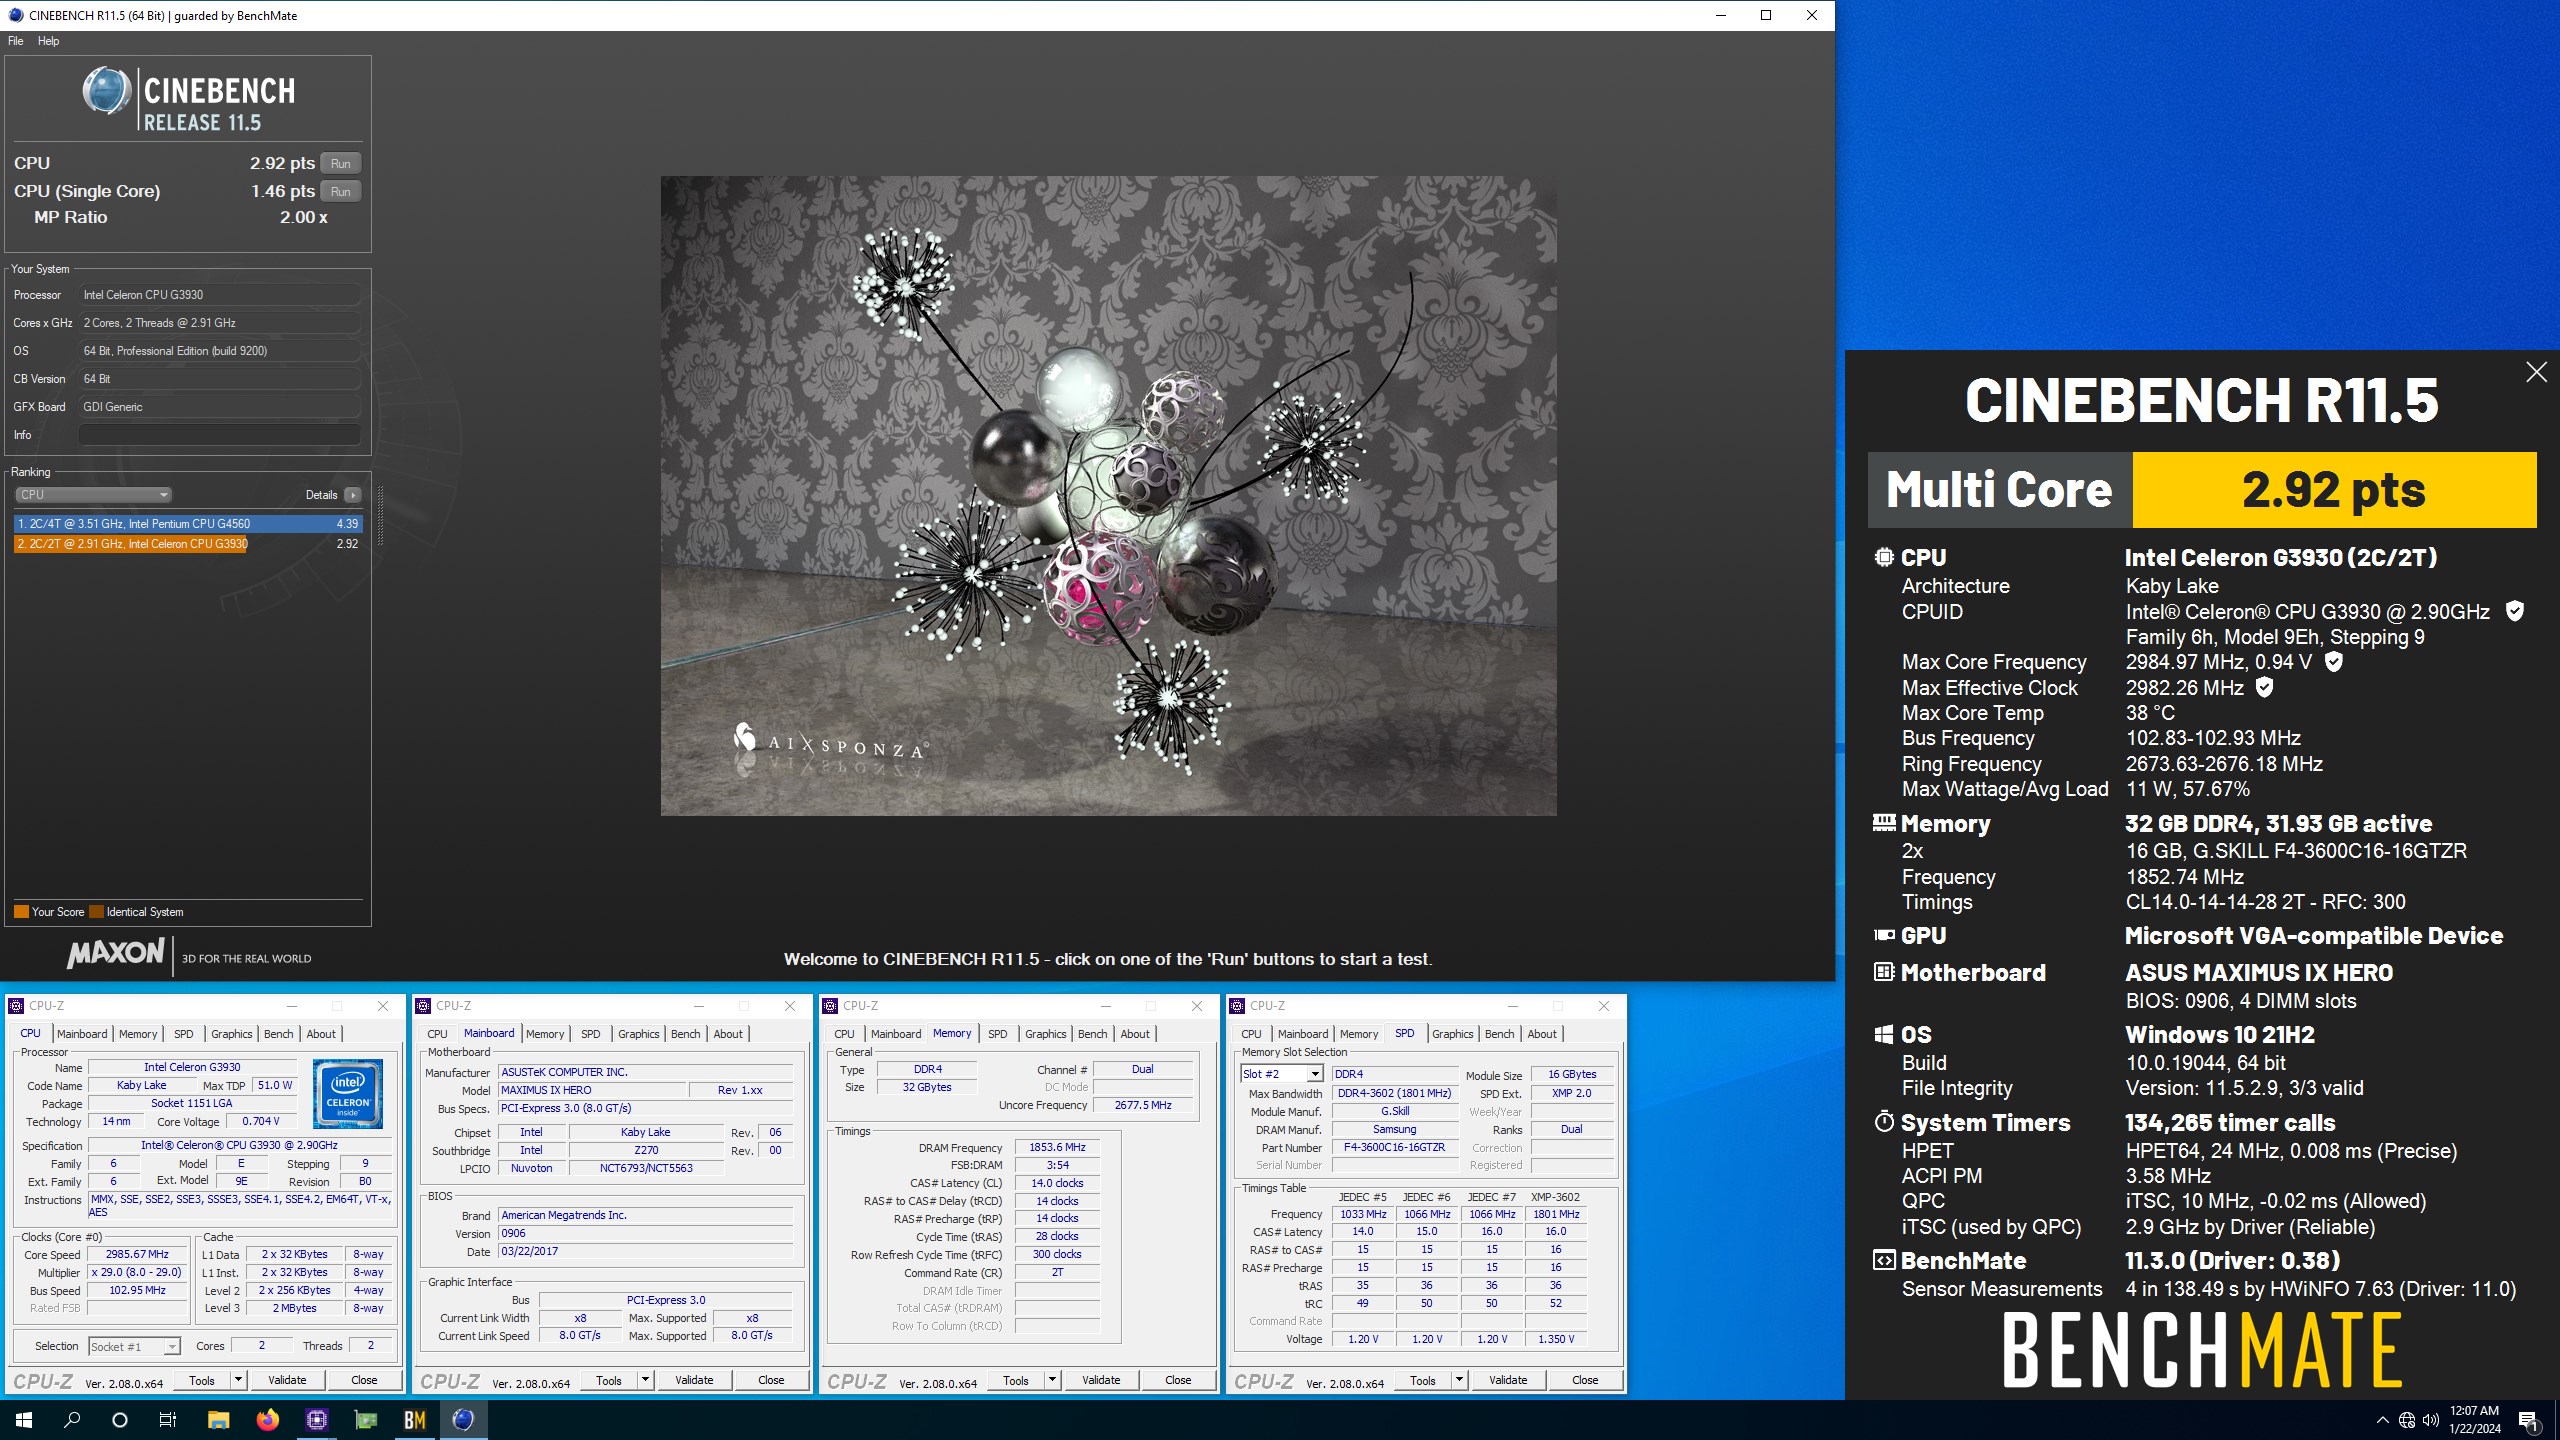
Task: Open the Windows Start menu
Action: click(x=24, y=1419)
